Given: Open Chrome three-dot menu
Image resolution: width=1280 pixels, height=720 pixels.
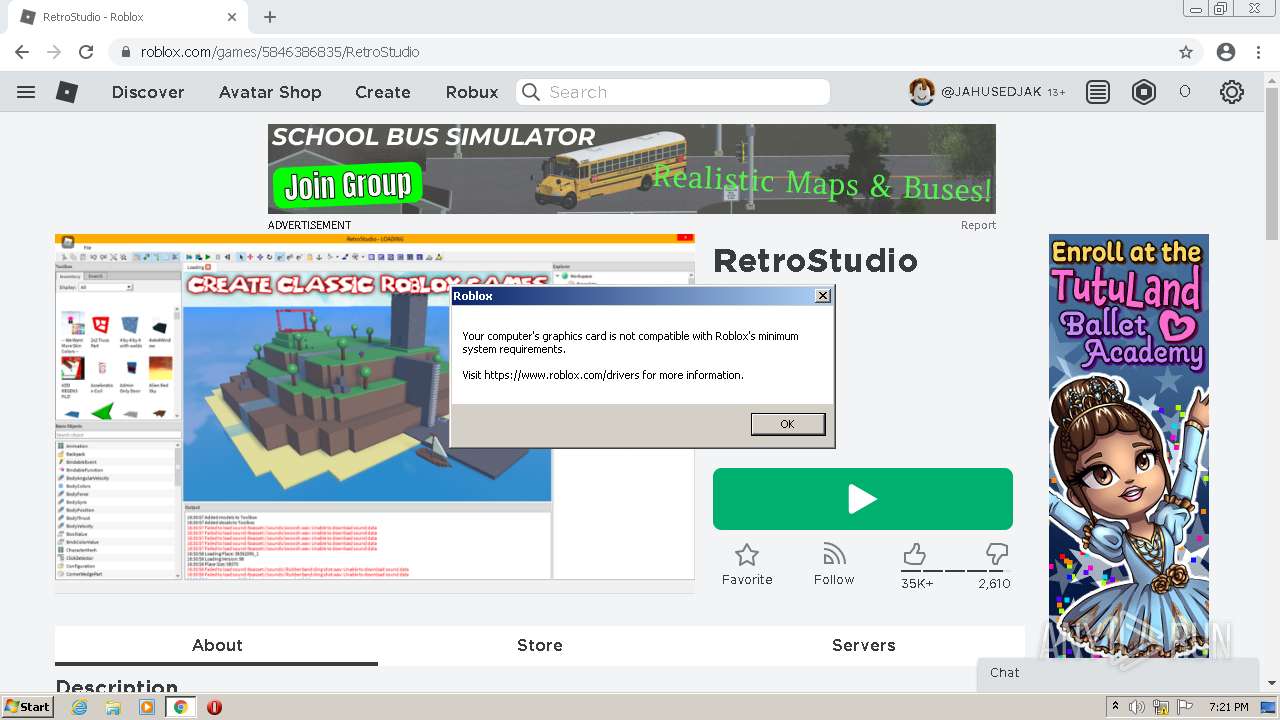Looking at the screenshot, I should (1259, 52).
